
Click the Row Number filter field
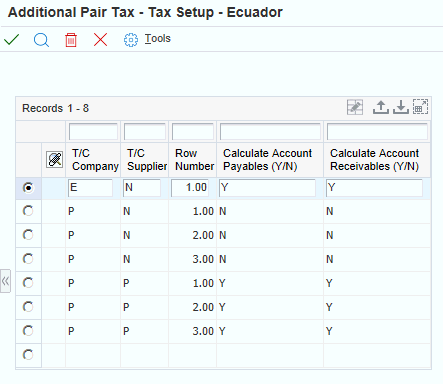coord(193,132)
